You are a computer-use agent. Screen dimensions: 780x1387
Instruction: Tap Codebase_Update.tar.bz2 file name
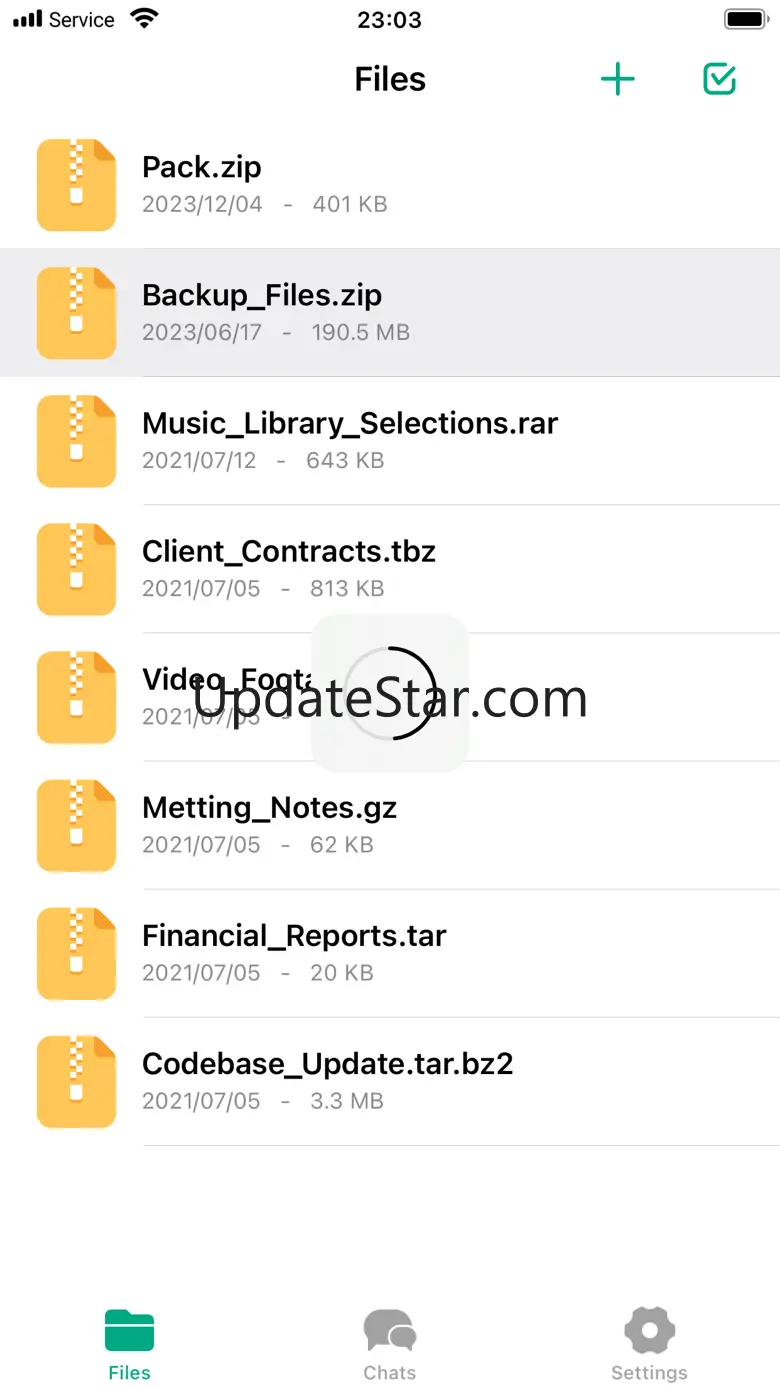(x=328, y=1063)
